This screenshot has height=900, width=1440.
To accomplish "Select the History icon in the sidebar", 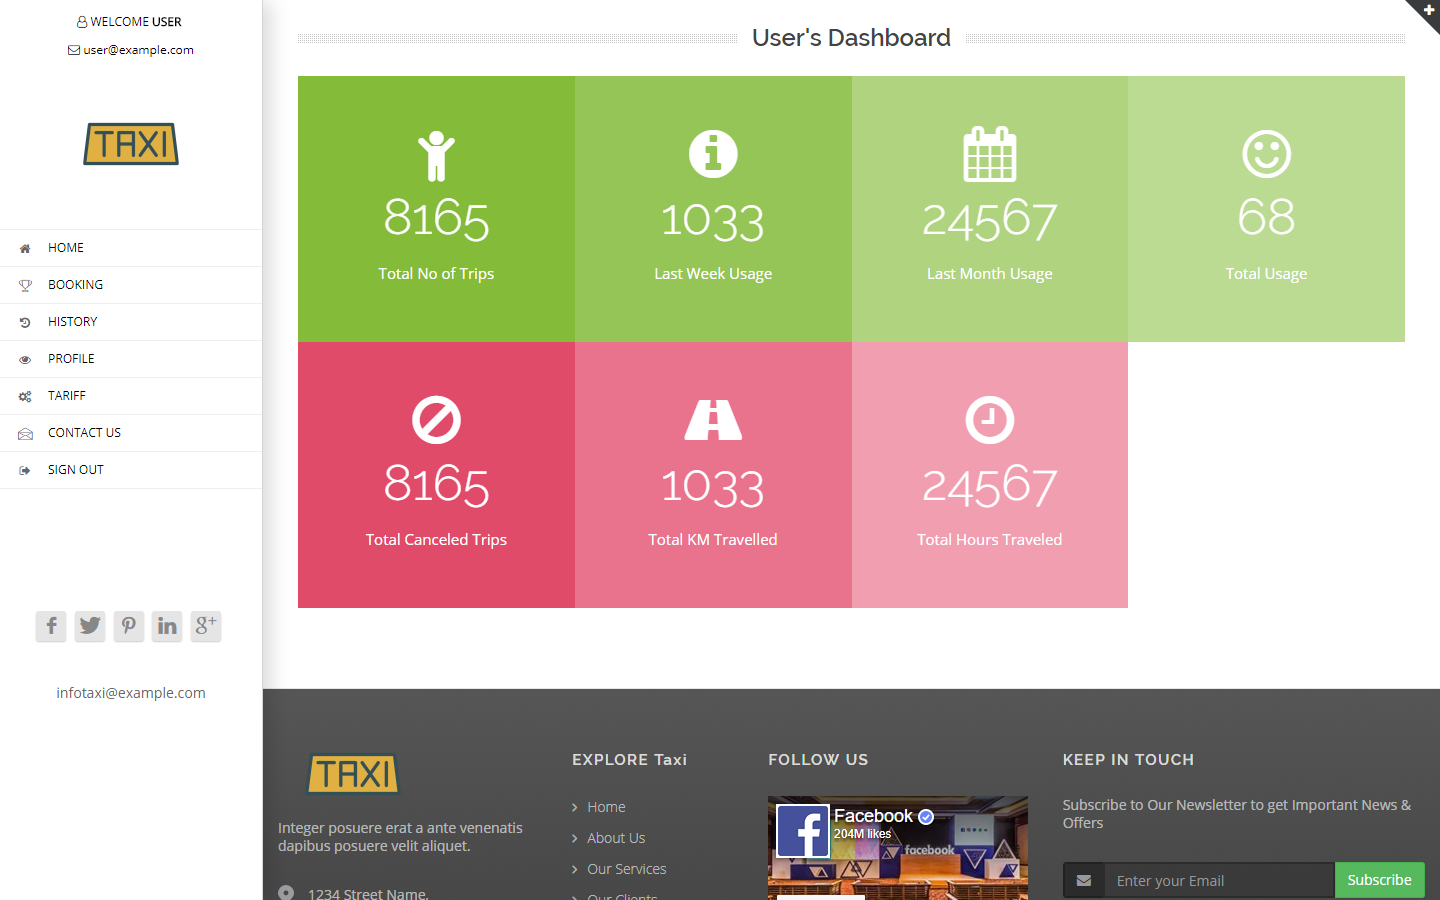I will tap(24, 321).
